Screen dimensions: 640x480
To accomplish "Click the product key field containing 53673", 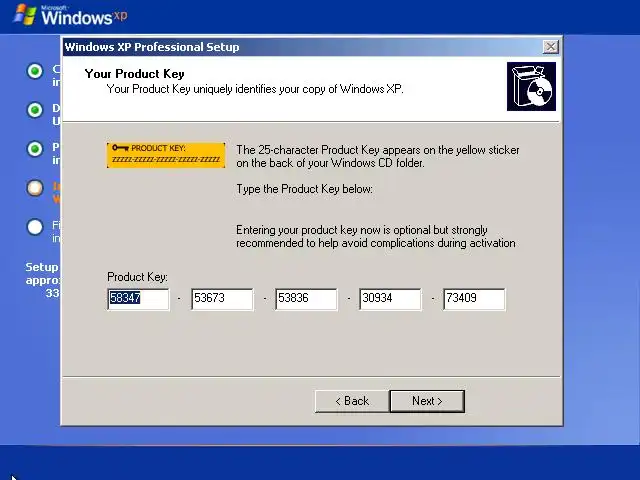I will click(222, 299).
